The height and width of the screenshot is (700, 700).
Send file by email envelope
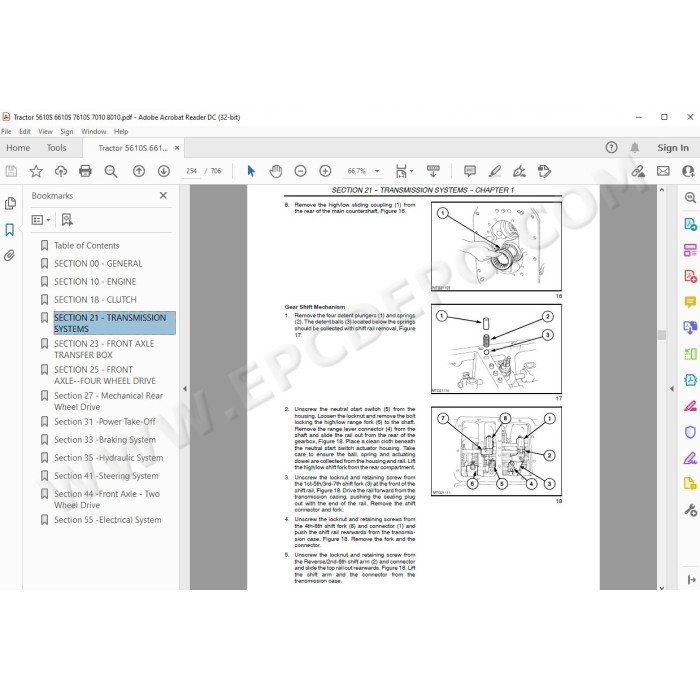663,171
